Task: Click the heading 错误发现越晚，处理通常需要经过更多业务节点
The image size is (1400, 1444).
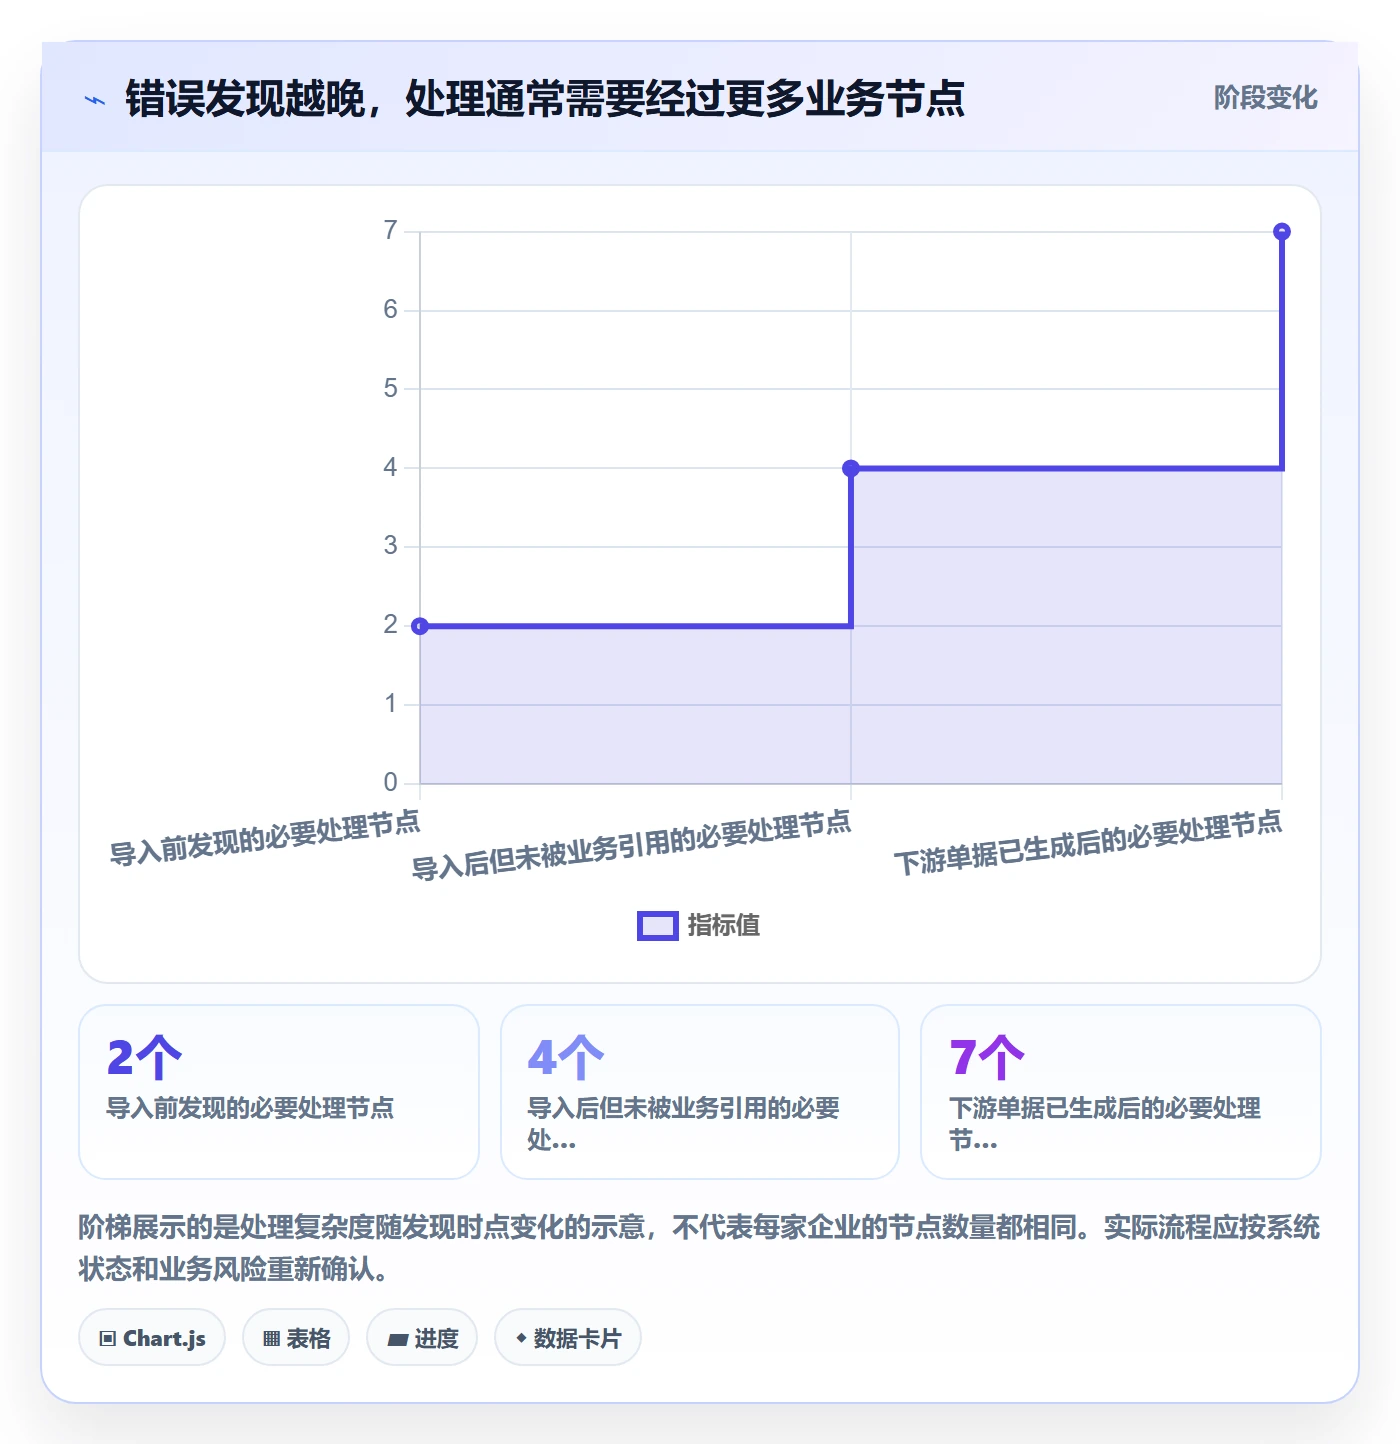Action: [x=545, y=99]
